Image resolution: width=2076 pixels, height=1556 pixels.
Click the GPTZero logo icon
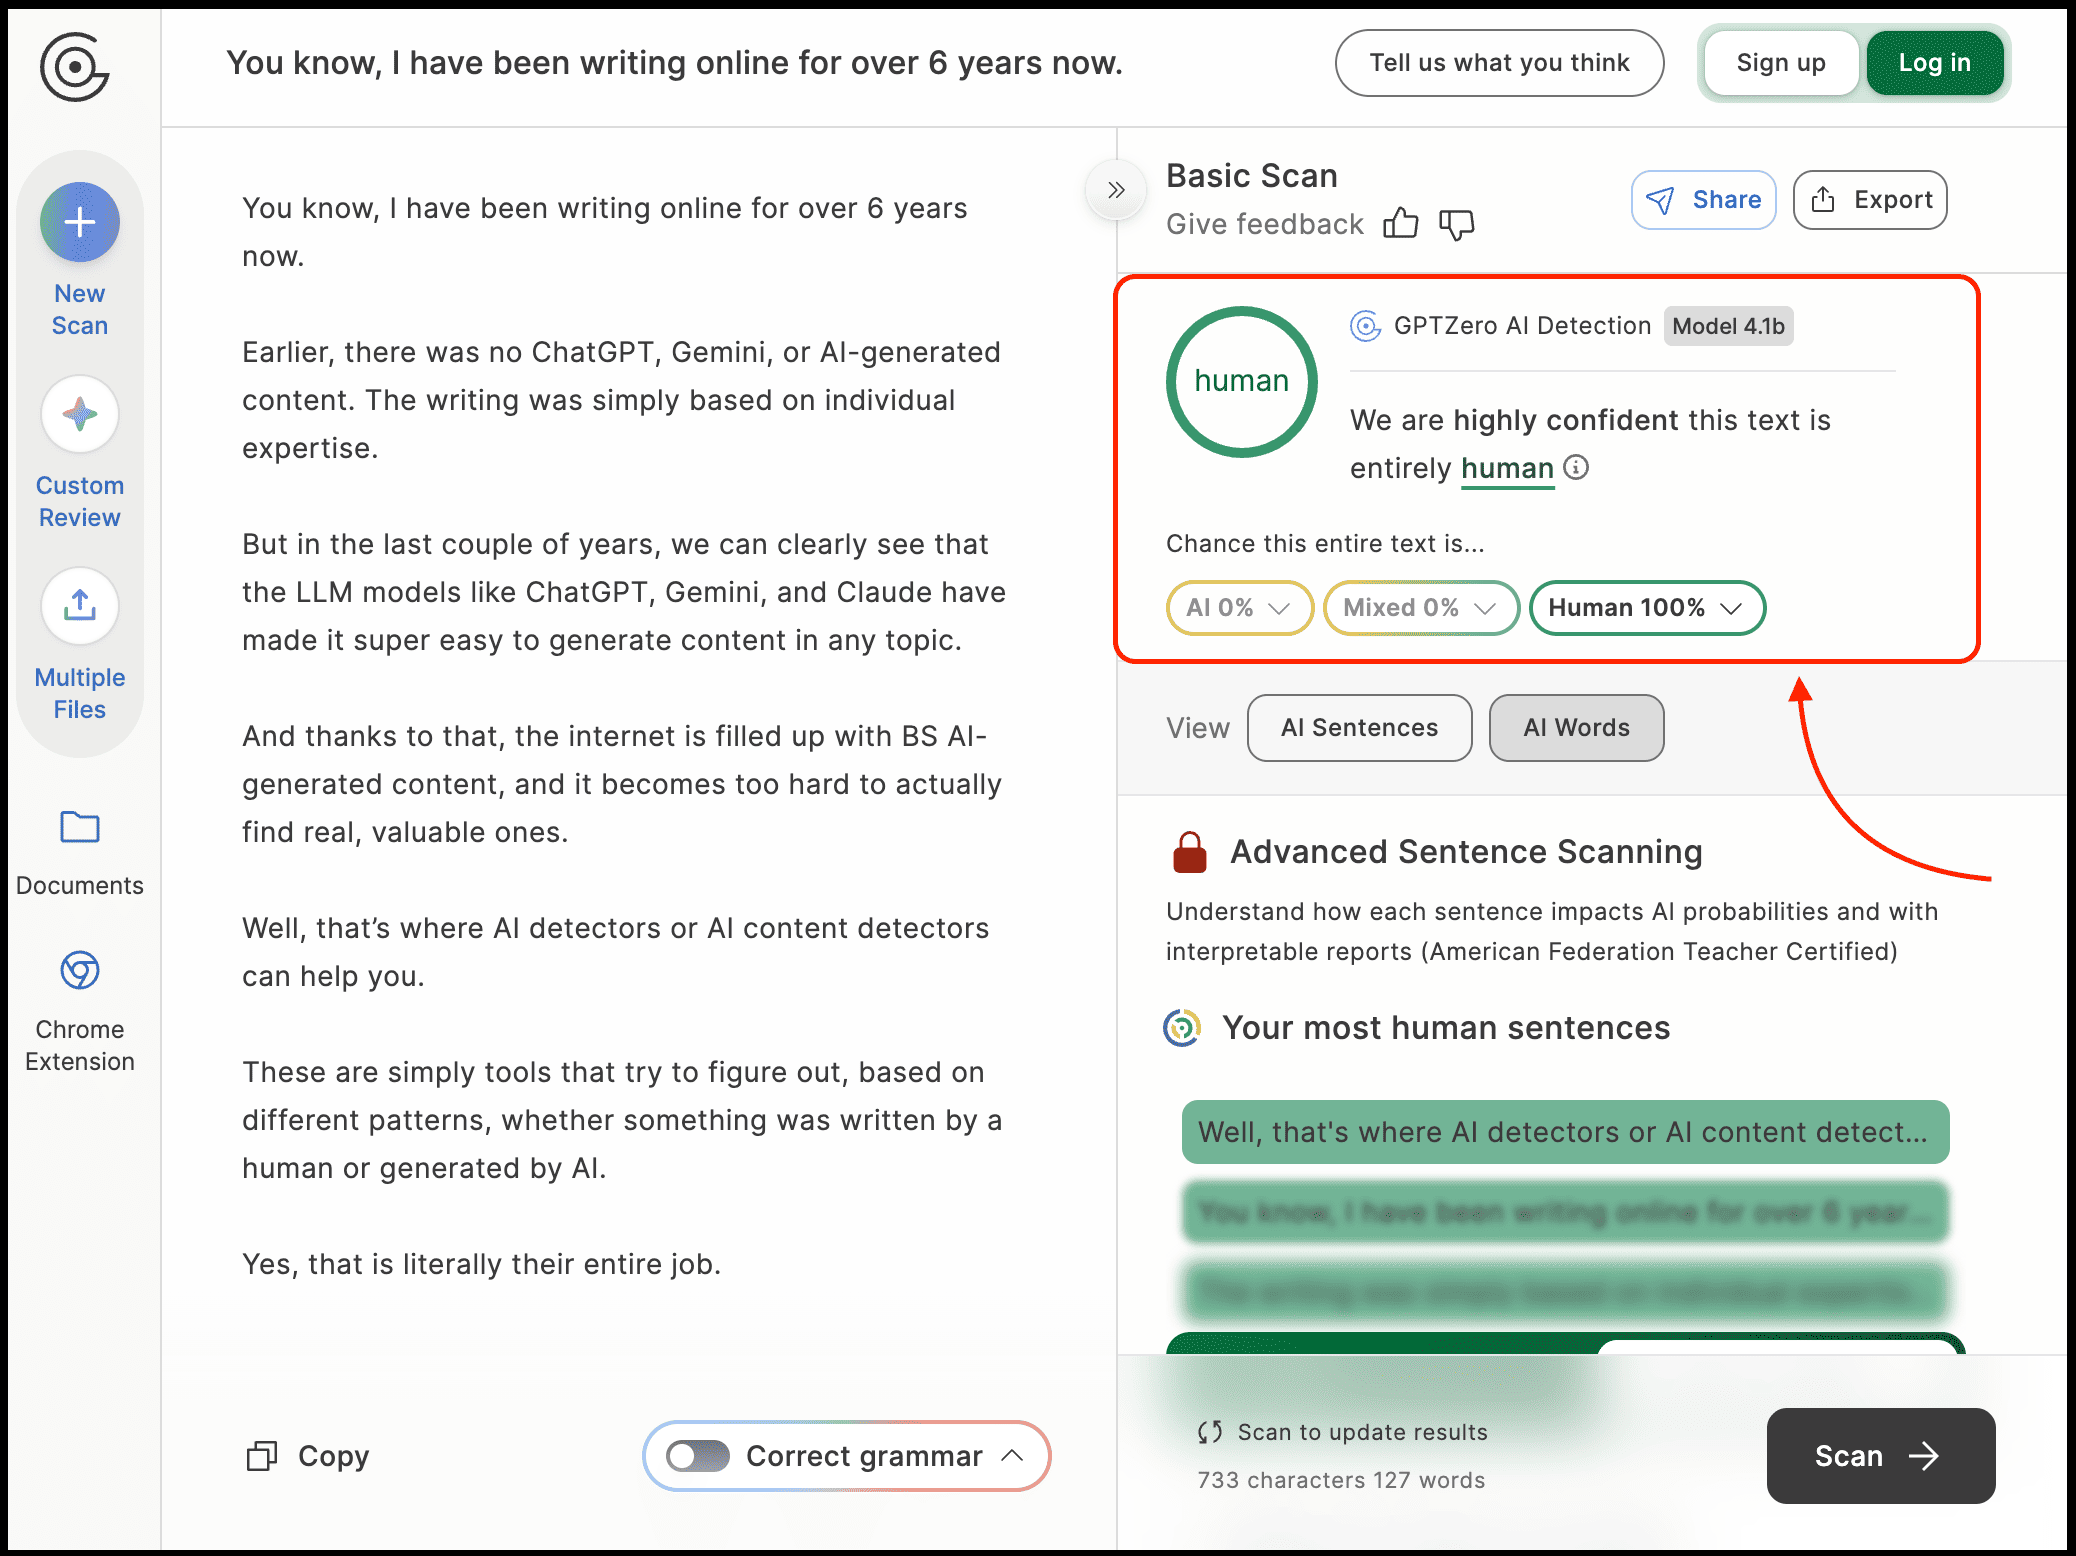pyautogui.click(x=74, y=66)
